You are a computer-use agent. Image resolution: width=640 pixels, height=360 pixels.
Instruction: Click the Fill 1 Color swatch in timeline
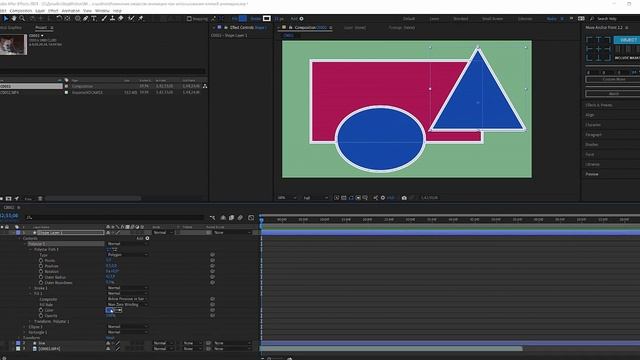click(110, 310)
